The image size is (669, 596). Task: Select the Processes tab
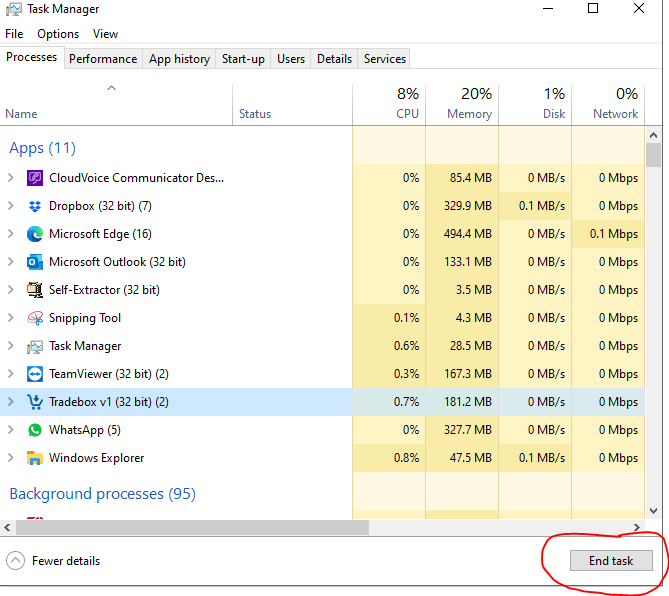32,57
